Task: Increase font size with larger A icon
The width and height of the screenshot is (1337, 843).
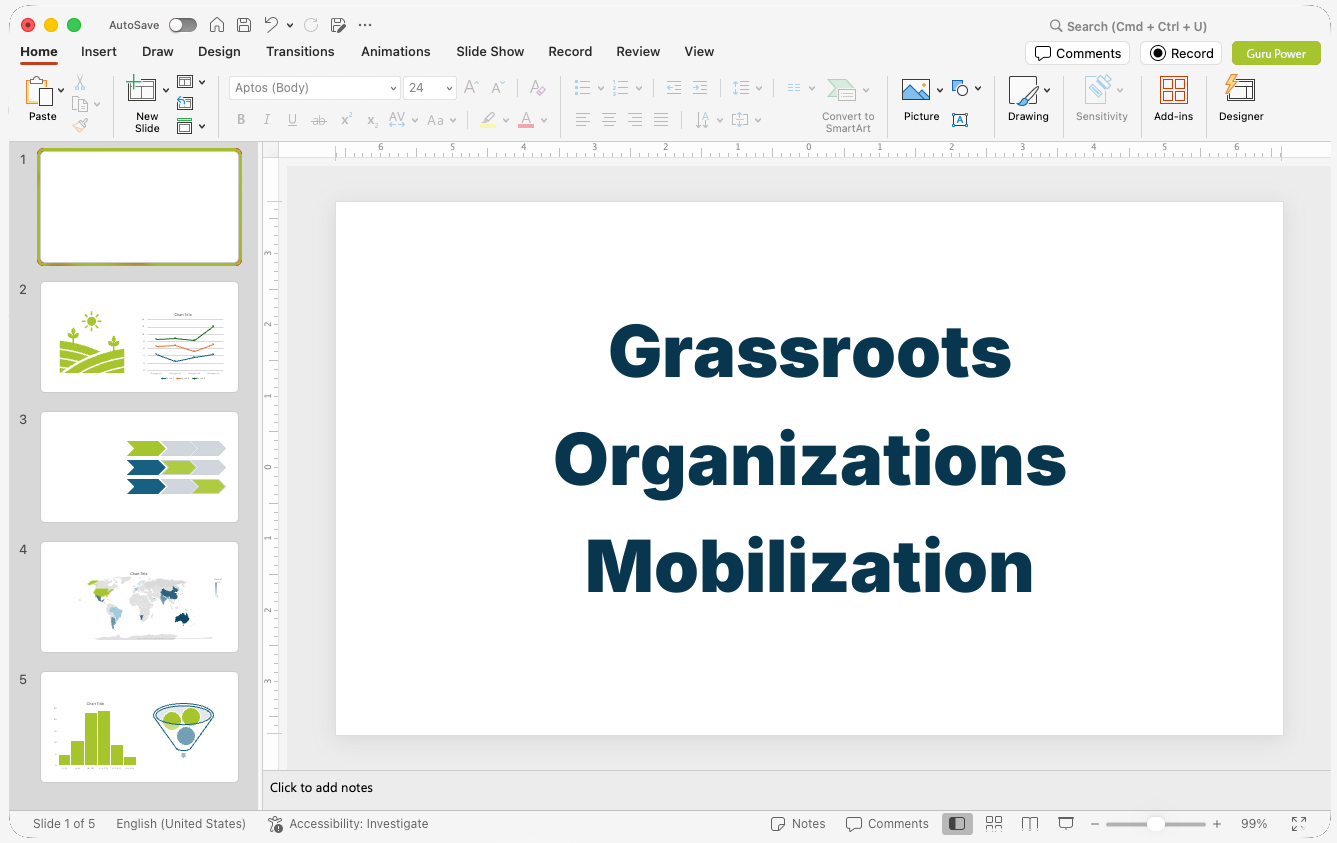Action: [472, 88]
